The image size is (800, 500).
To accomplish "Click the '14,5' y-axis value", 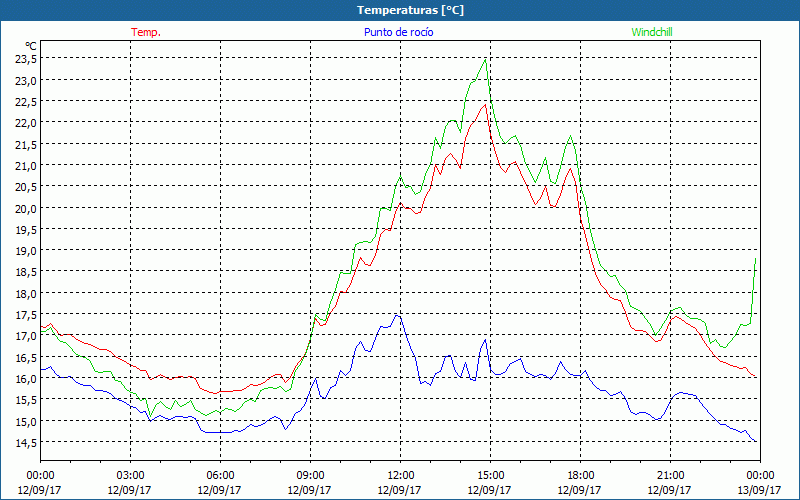I will point(26,442).
